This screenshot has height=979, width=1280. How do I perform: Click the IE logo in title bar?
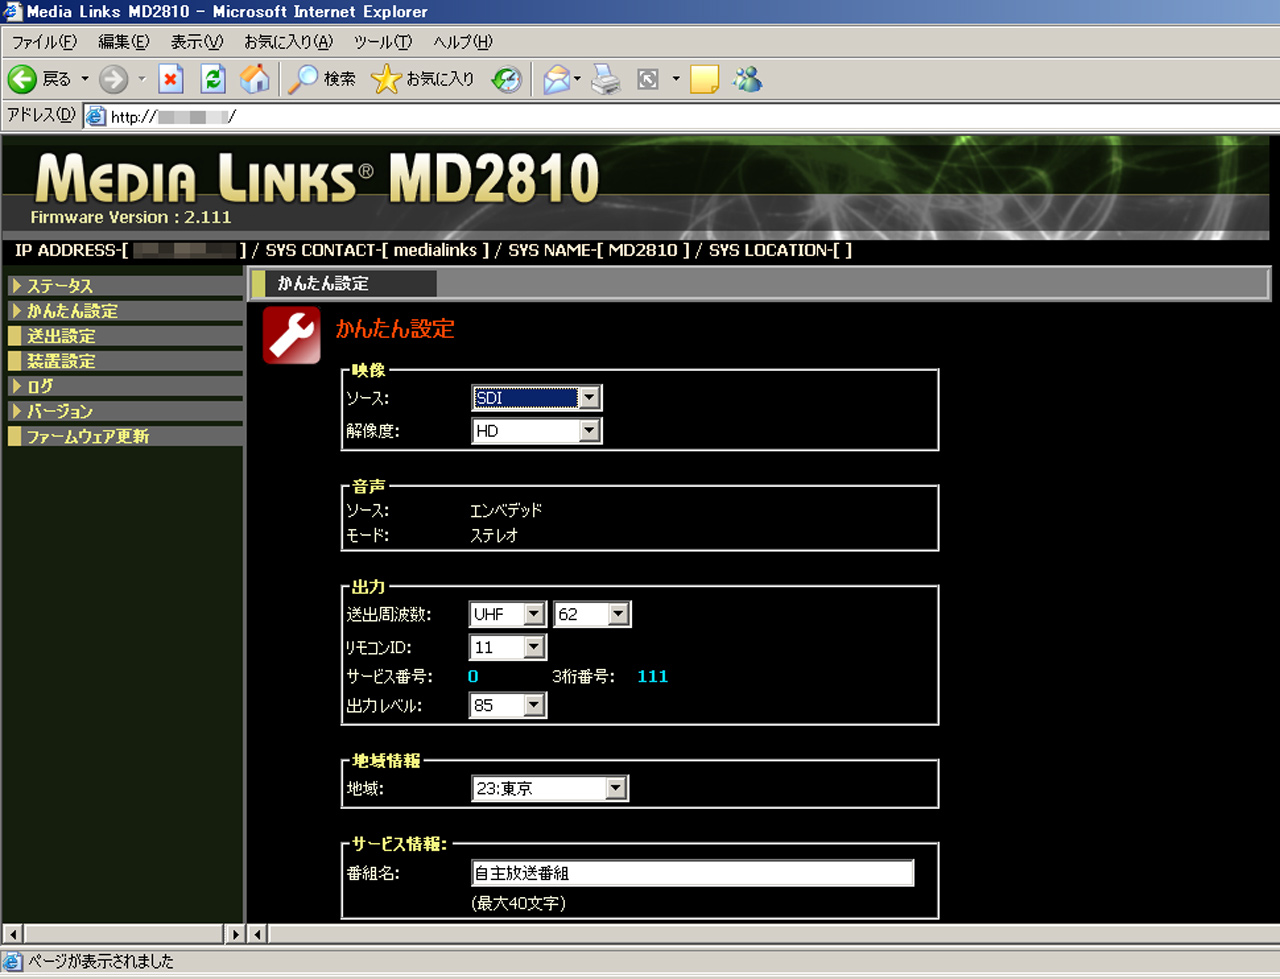pyautogui.click(x=12, y=12)
